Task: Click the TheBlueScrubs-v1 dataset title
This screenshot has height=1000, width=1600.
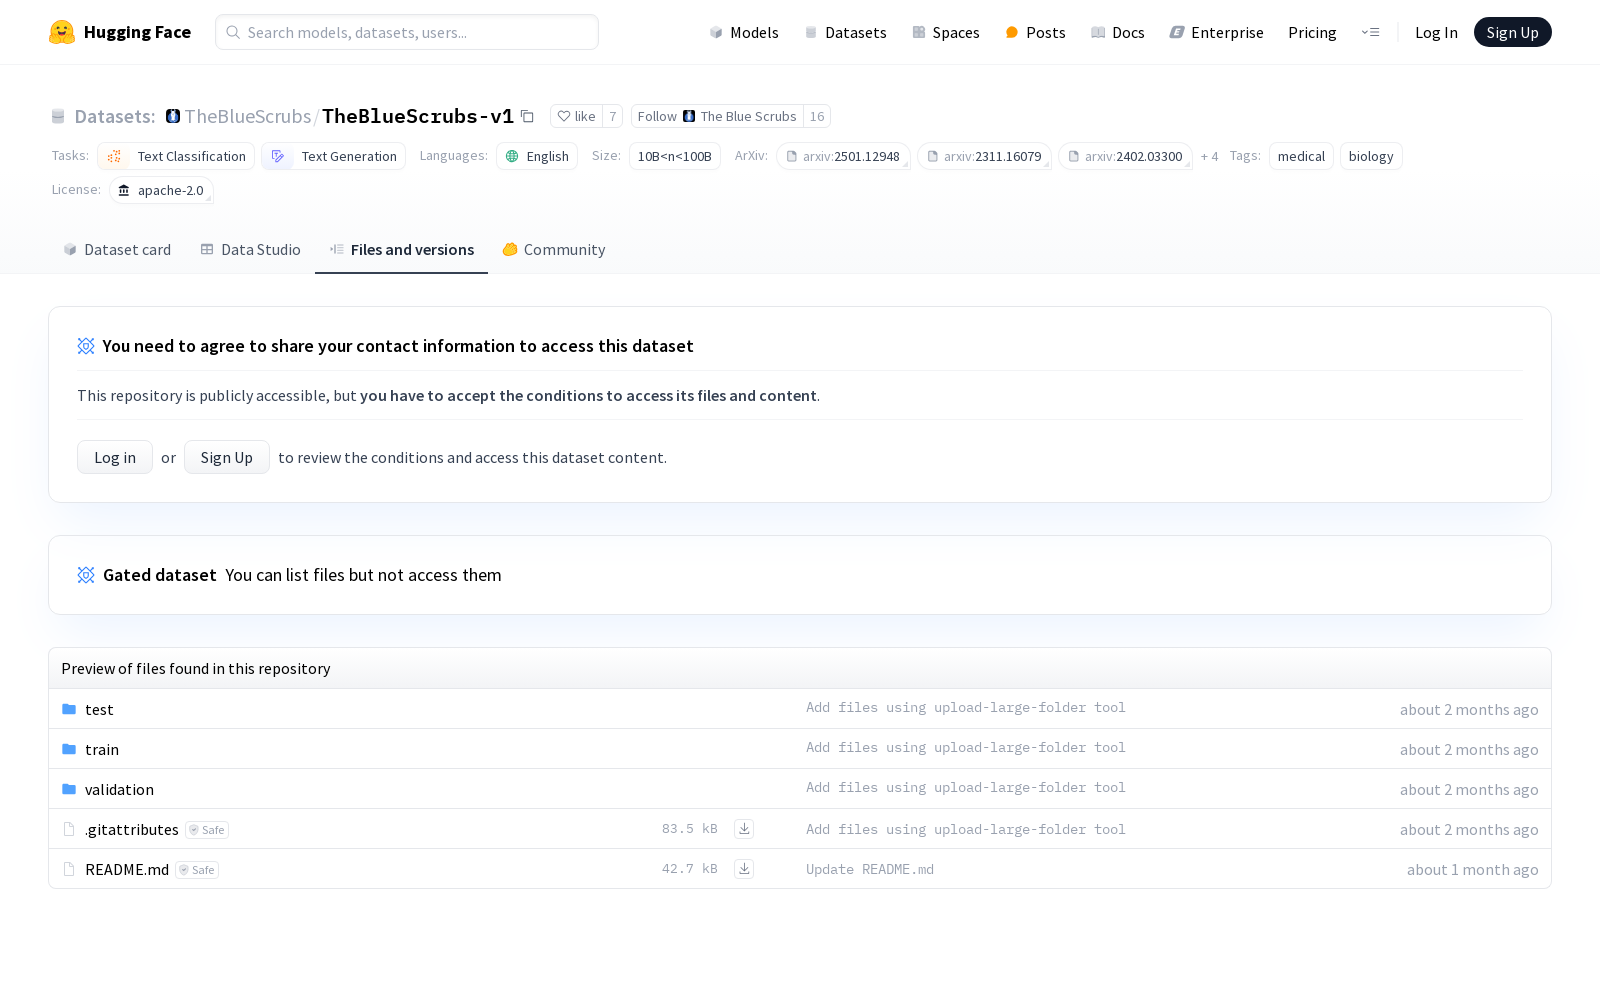Action: coord(418,116)
